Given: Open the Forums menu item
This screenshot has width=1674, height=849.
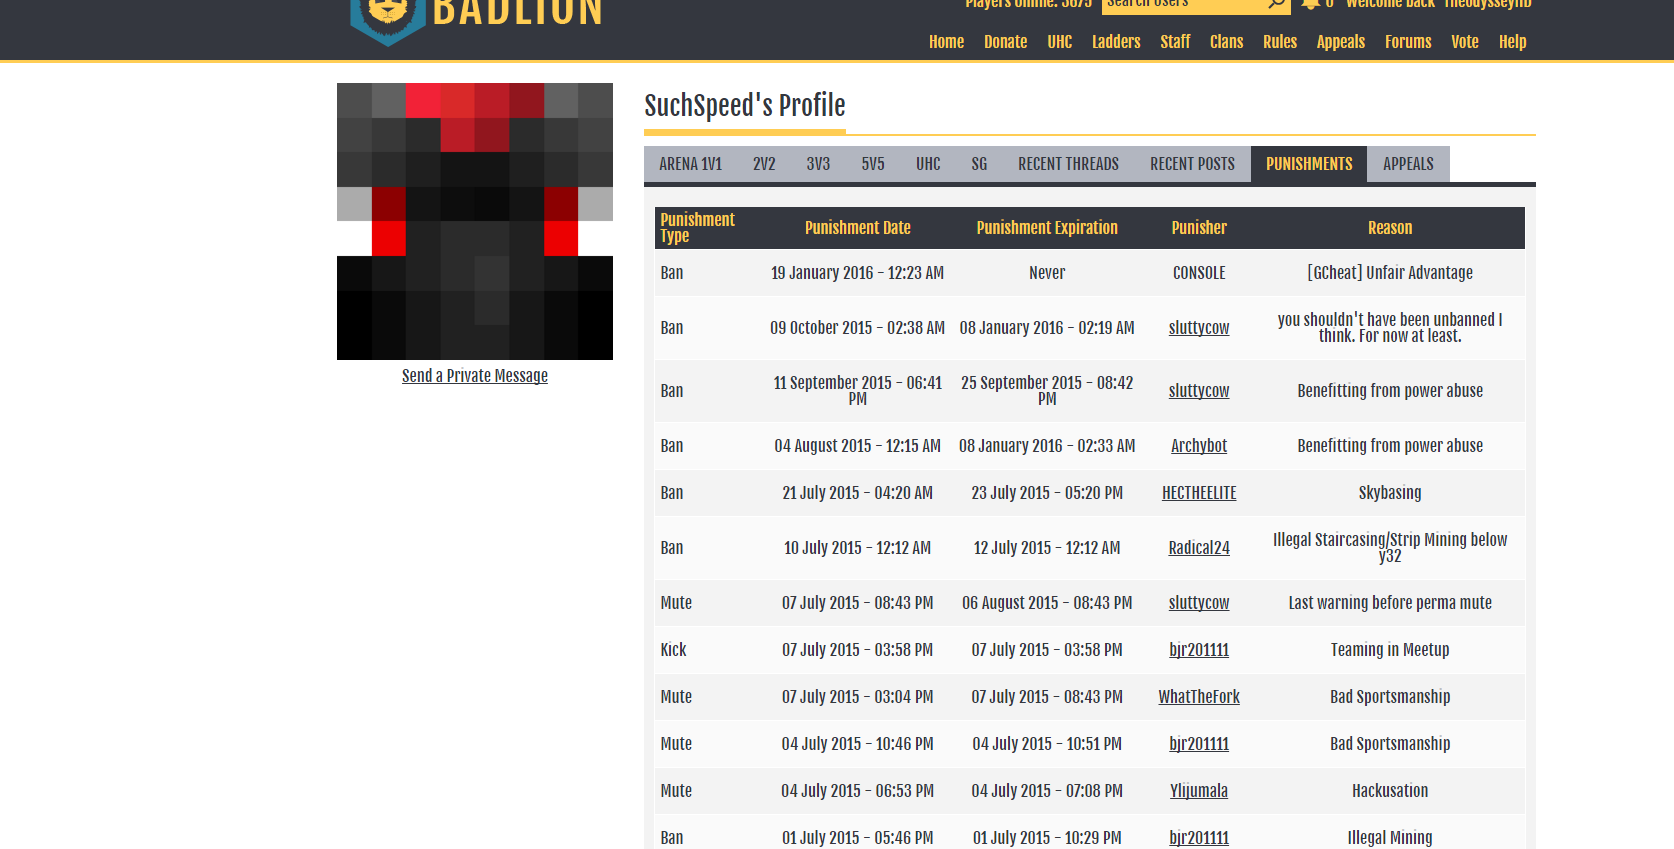Looking at the screenshot, I should click(x=1408, y=42).
